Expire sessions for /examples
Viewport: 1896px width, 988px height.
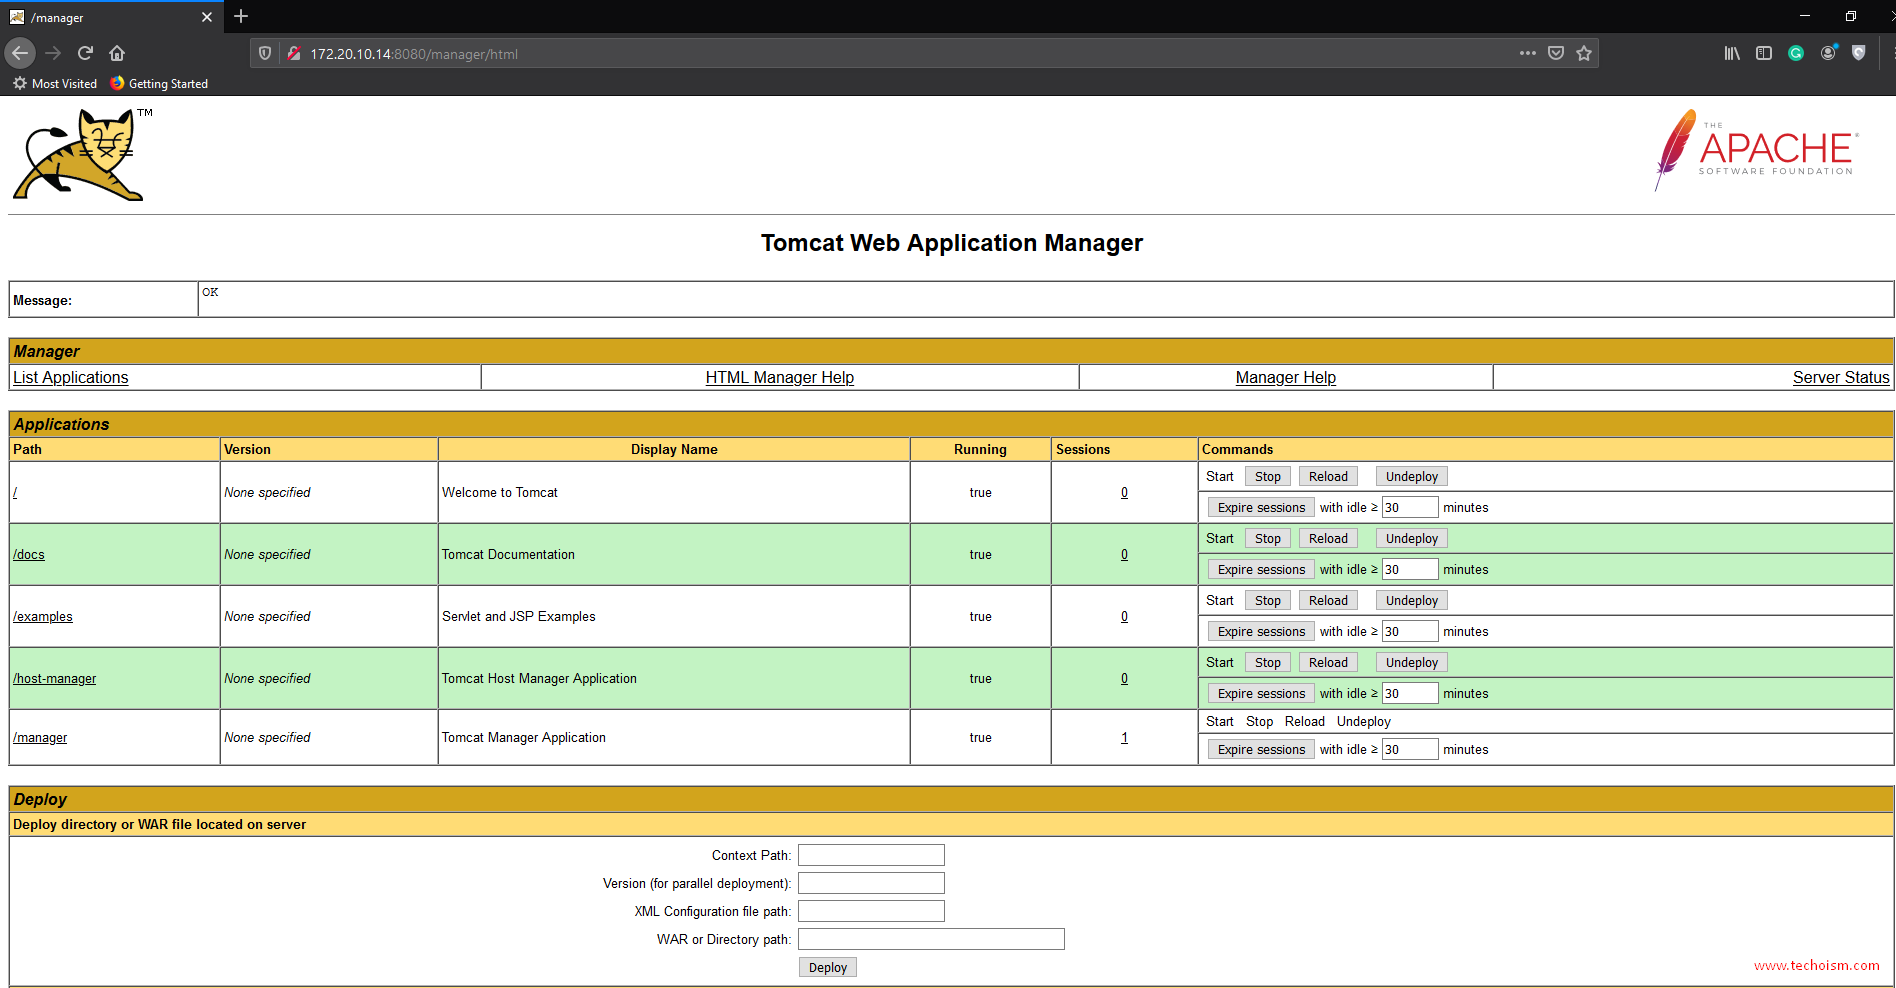click(x=1261, y=632)
